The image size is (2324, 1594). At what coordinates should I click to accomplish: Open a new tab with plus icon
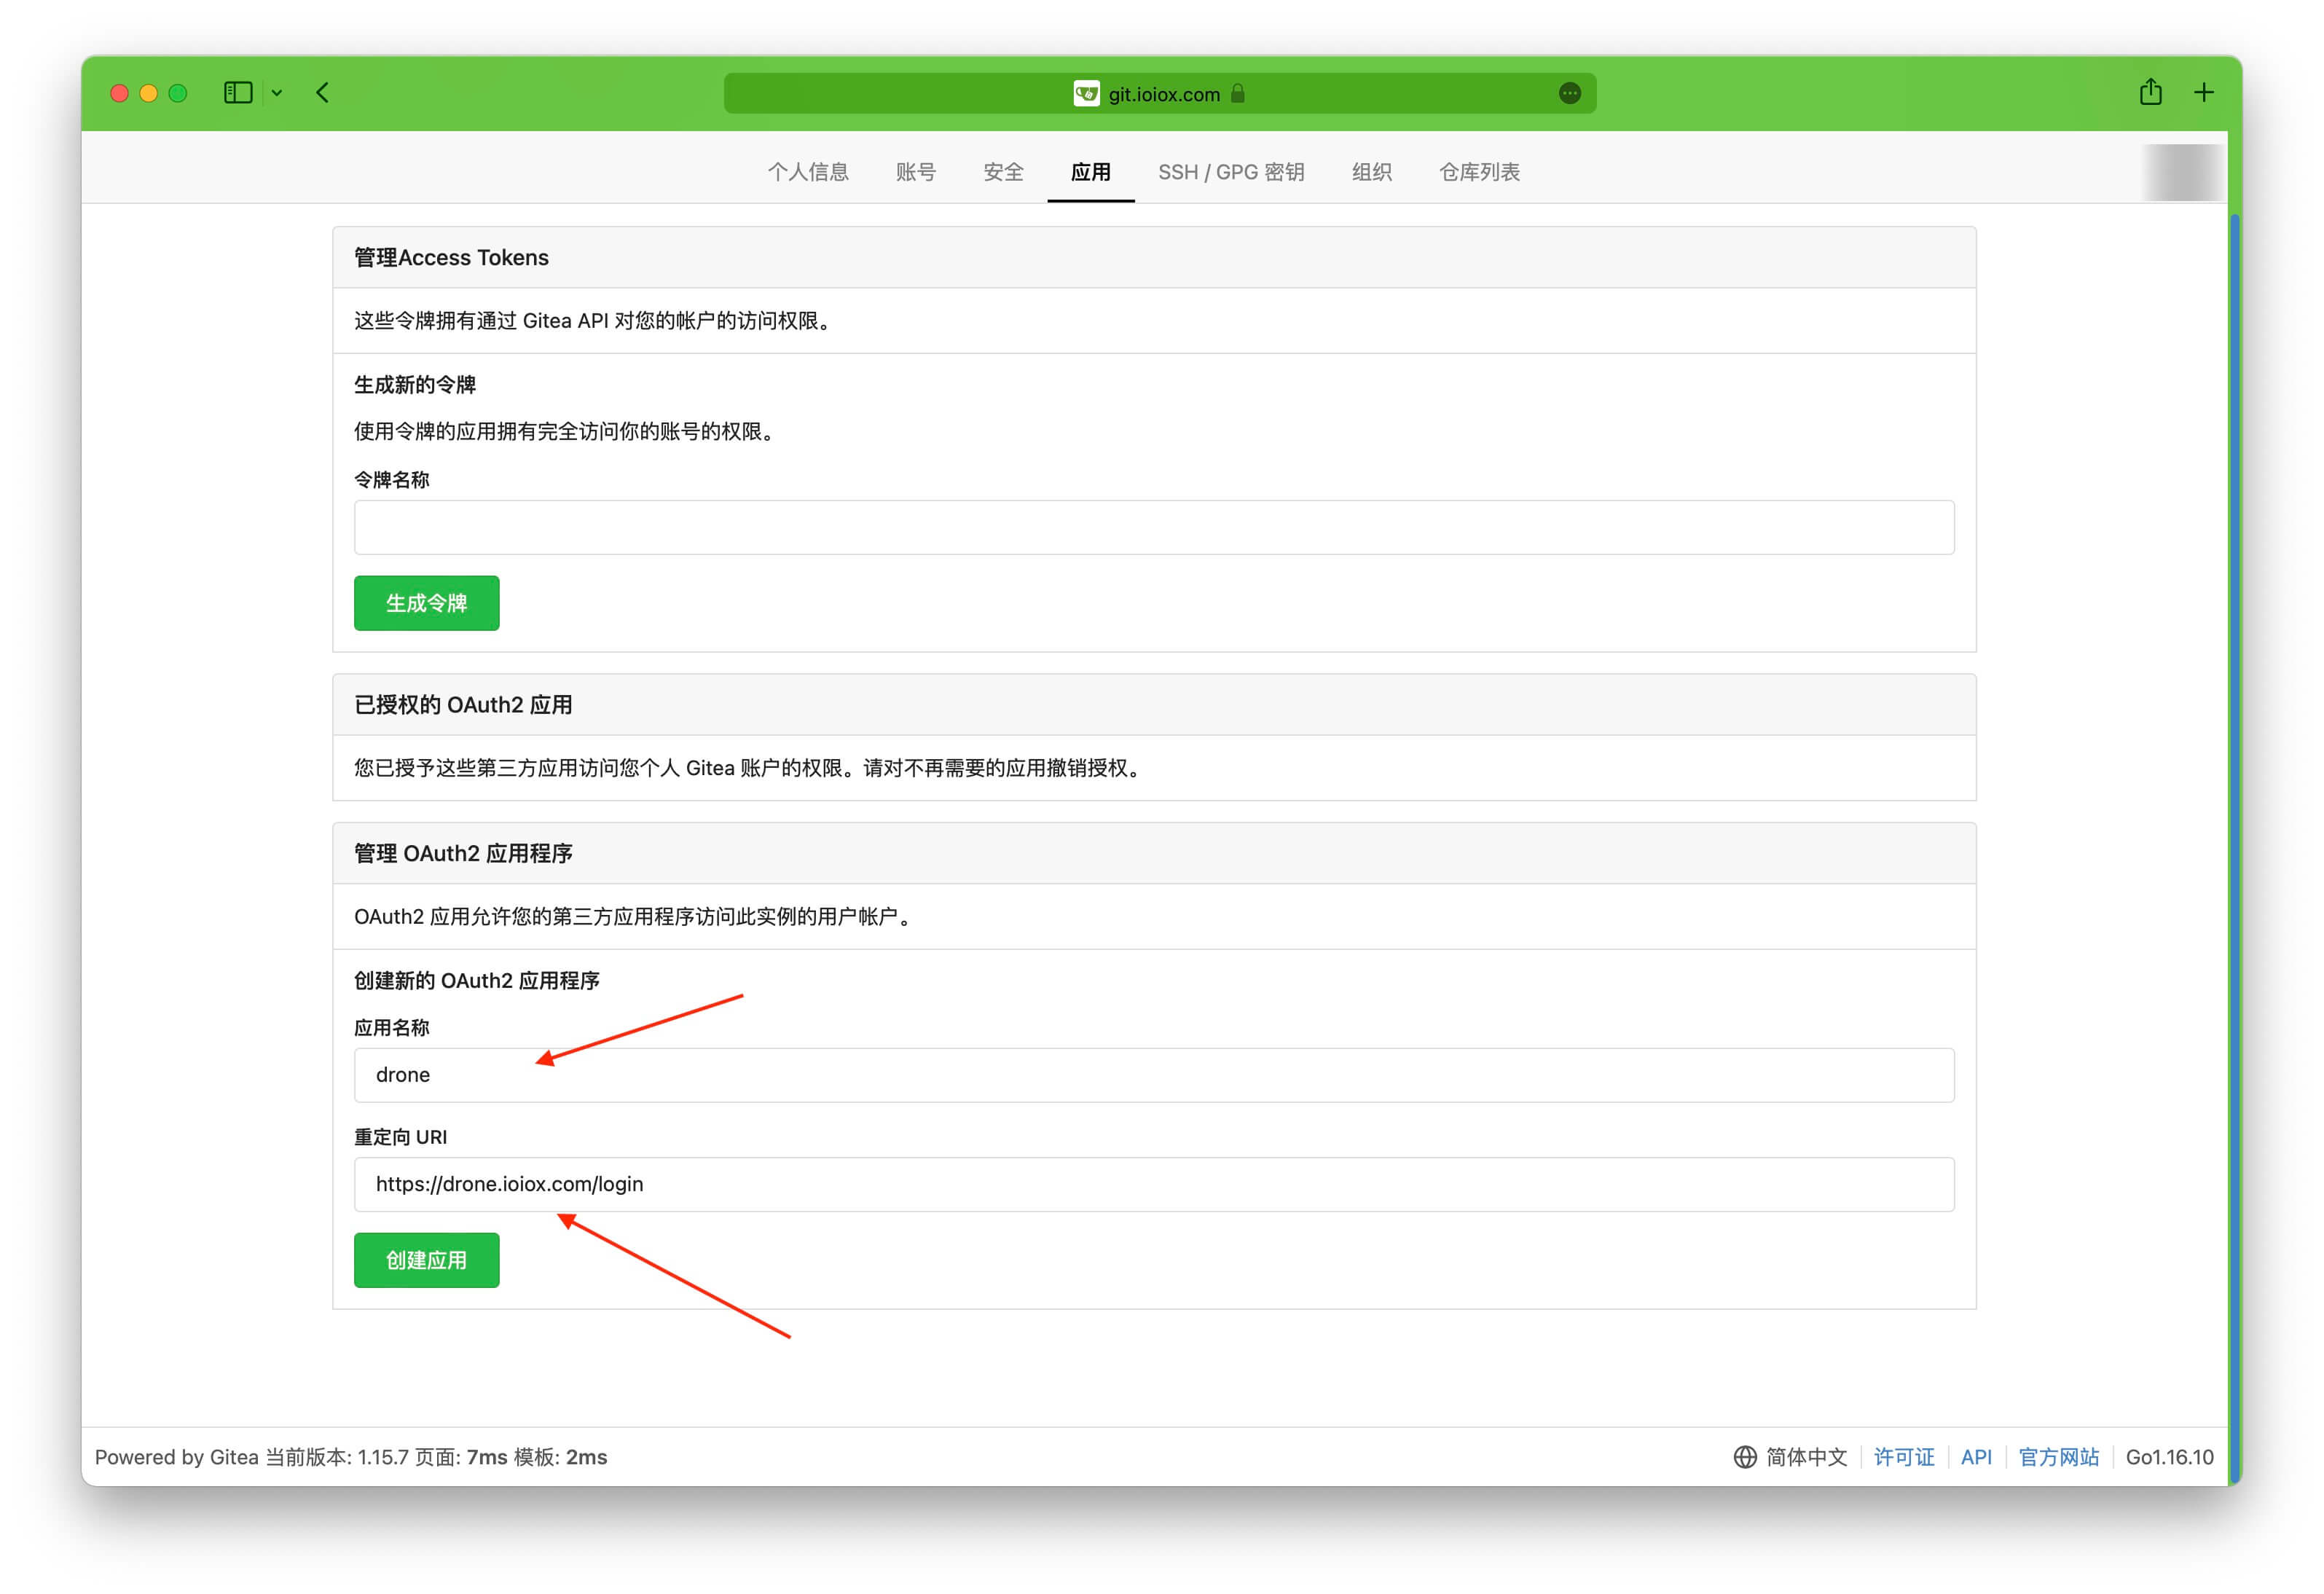tap(2204, 93)
